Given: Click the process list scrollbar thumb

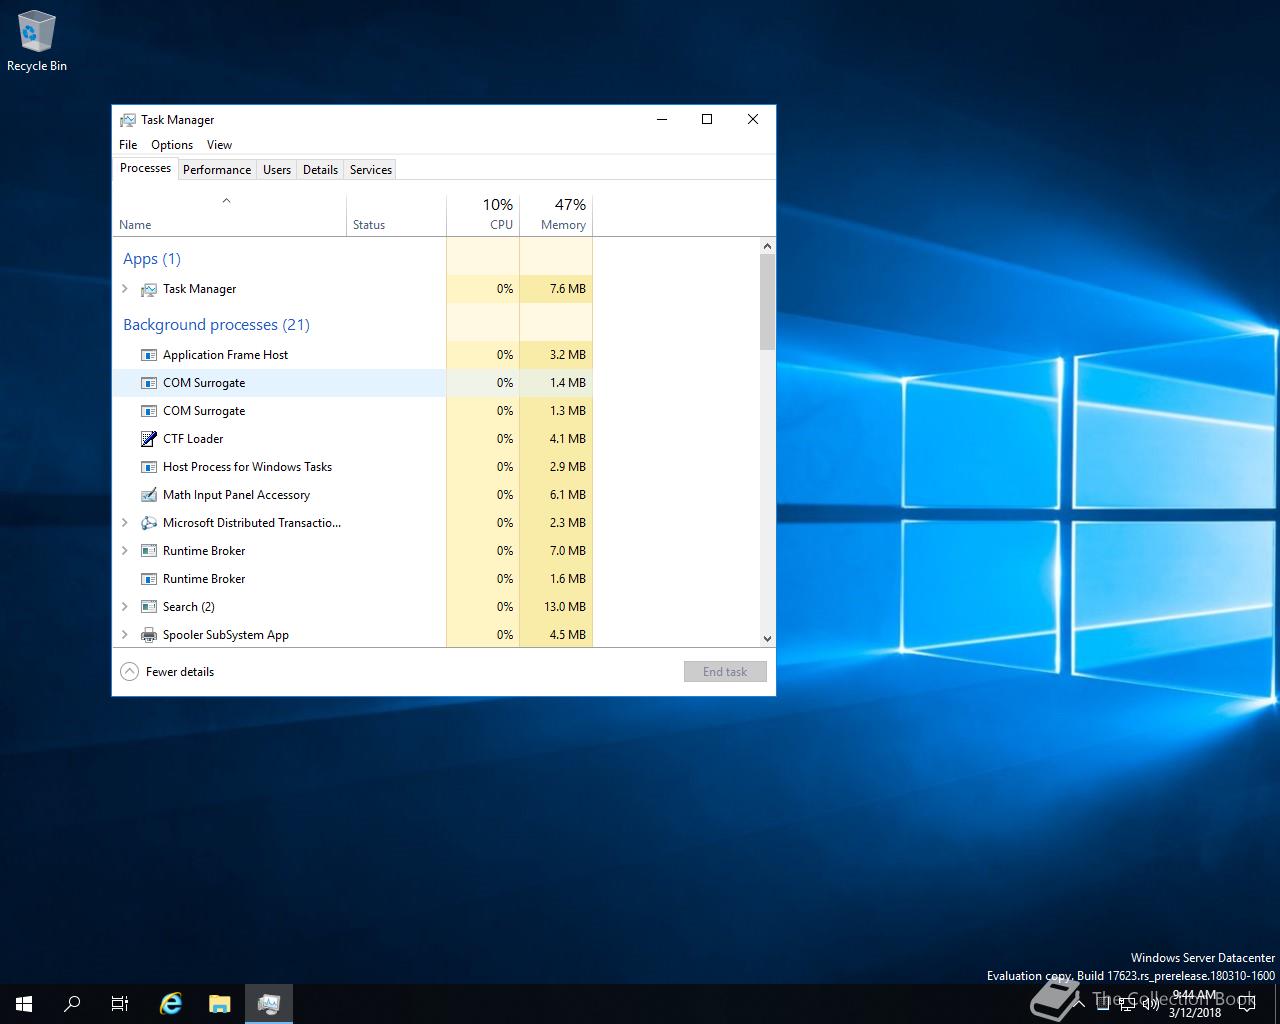Looking at the screenshot, I should pyautogui.click(x=767, y=302).
